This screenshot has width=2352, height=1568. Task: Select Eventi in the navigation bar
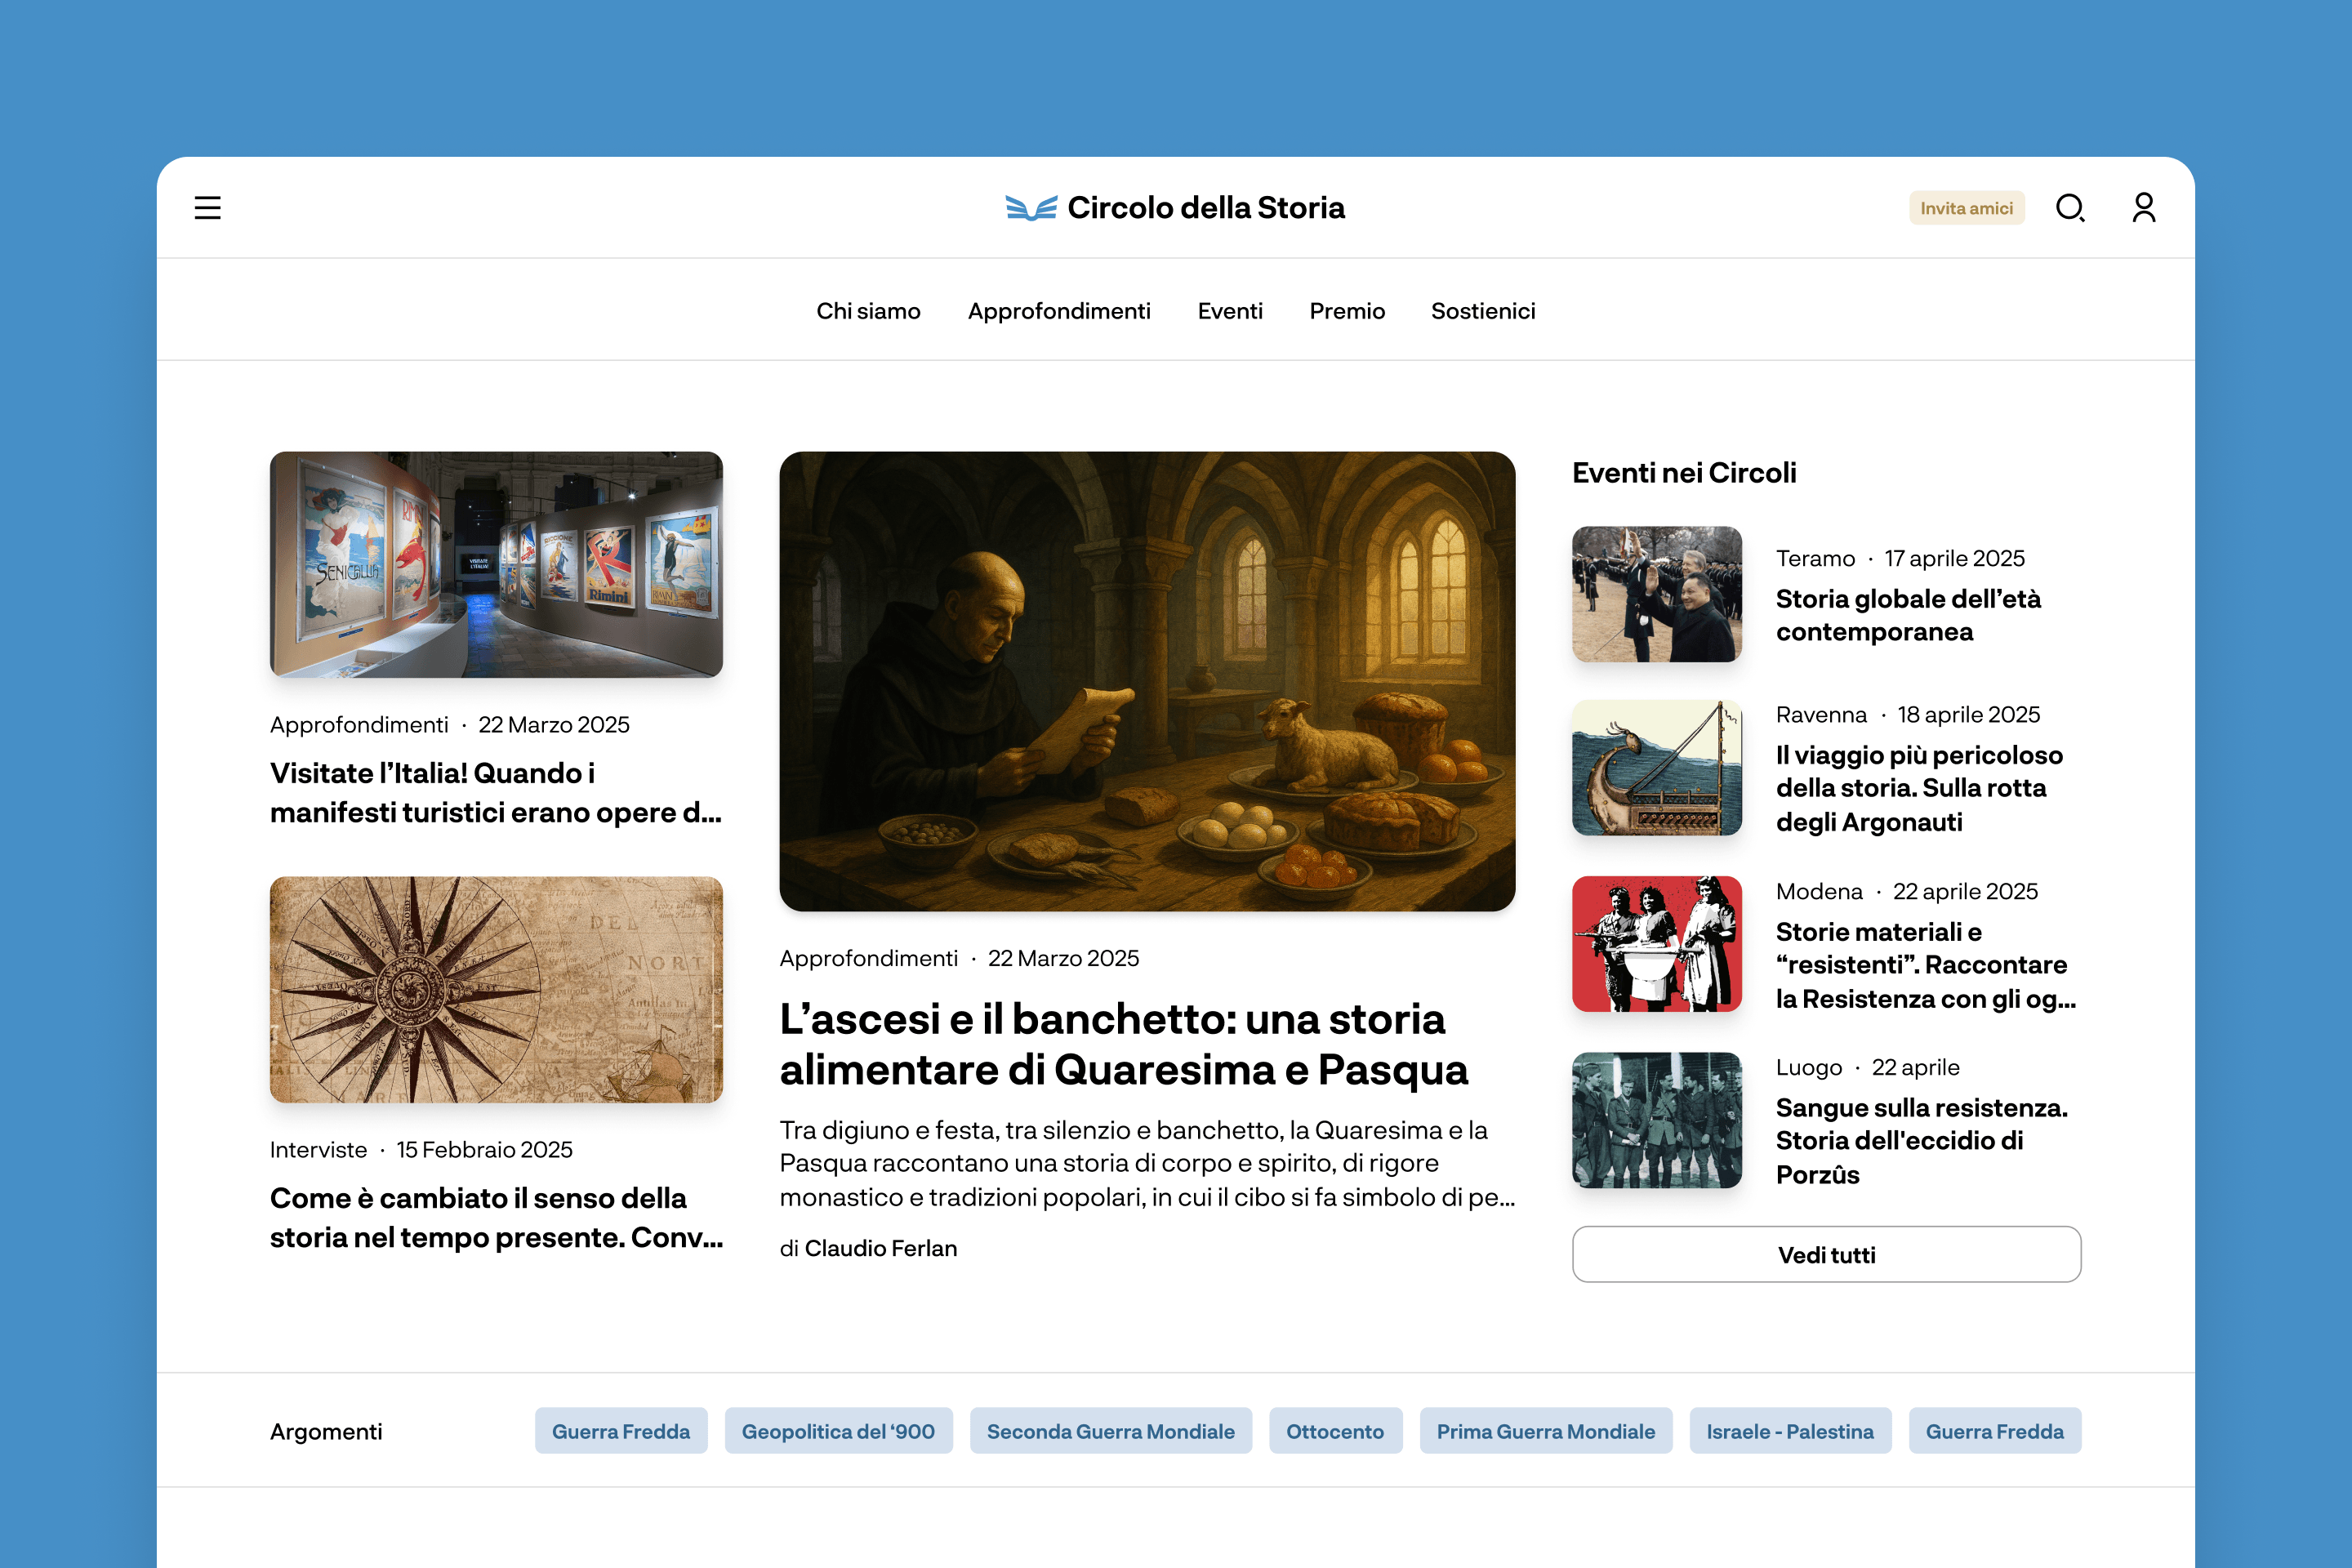coord(1229,311)
